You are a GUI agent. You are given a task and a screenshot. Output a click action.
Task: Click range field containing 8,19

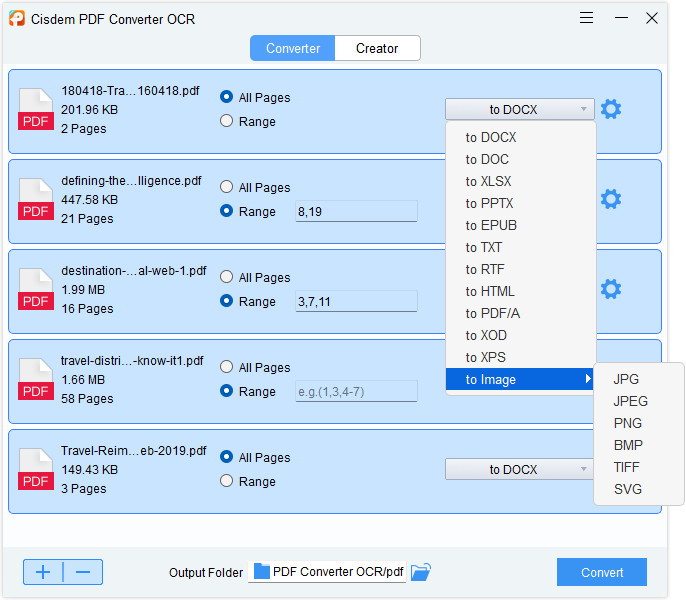[x=356, y=211]
